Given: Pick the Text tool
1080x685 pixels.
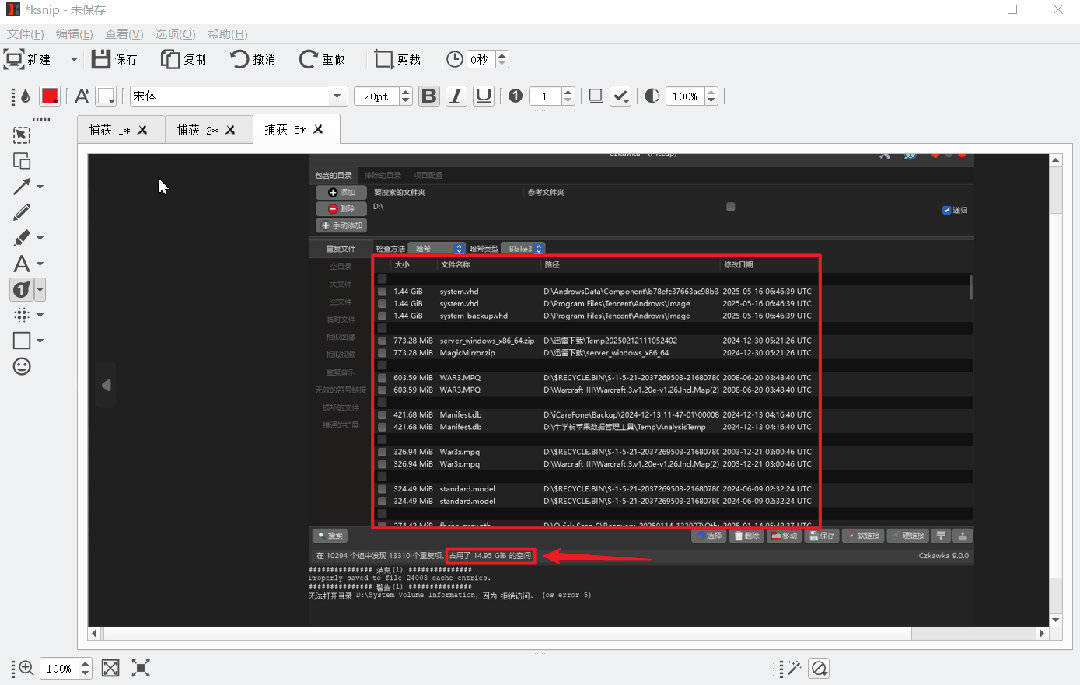Looking at the screenshot, I should (x=21, y=264).
